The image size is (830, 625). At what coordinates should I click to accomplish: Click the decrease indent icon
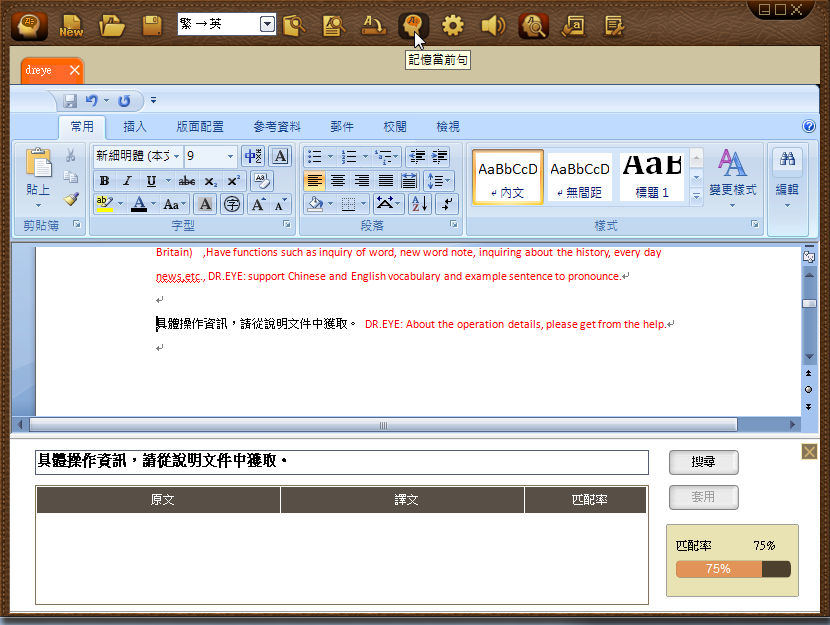(417, 156)
